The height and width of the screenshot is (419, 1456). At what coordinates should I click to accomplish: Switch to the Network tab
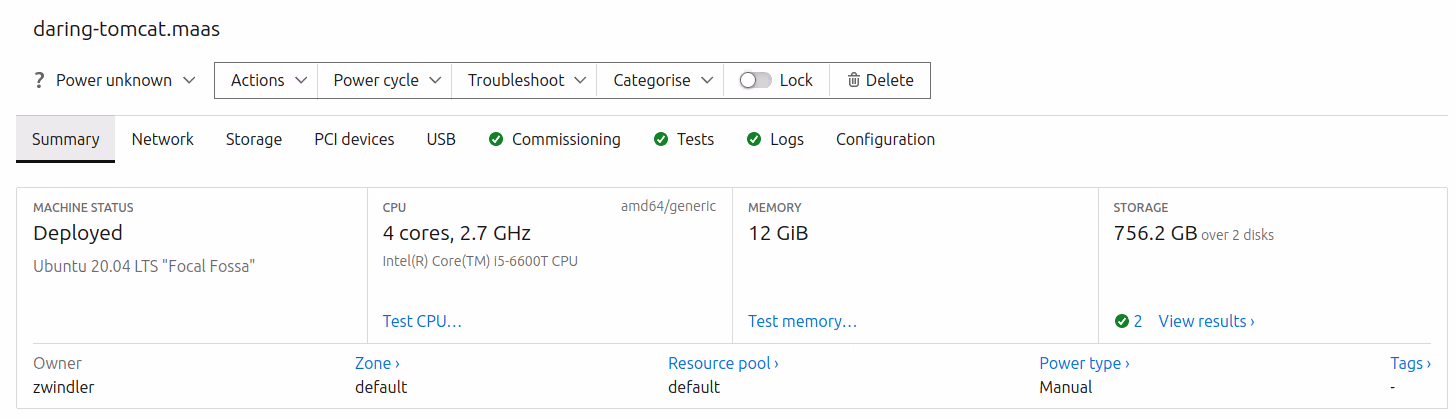163,140
